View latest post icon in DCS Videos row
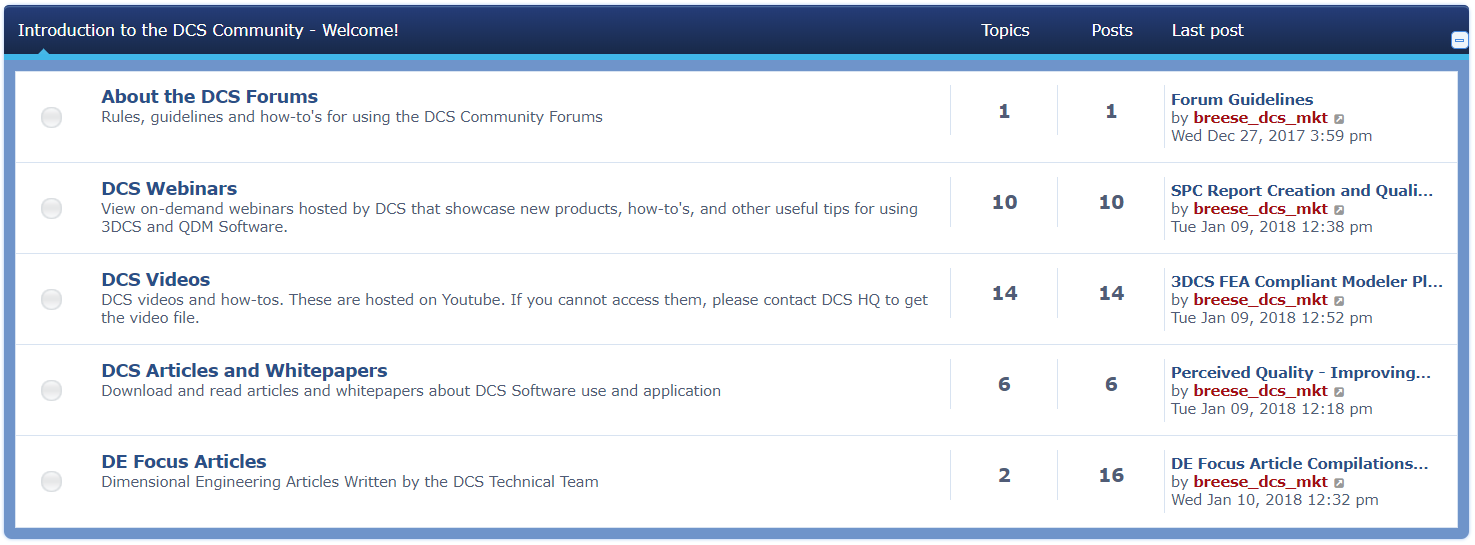The image size is (1475, 545). click(x=1339, y=301)
